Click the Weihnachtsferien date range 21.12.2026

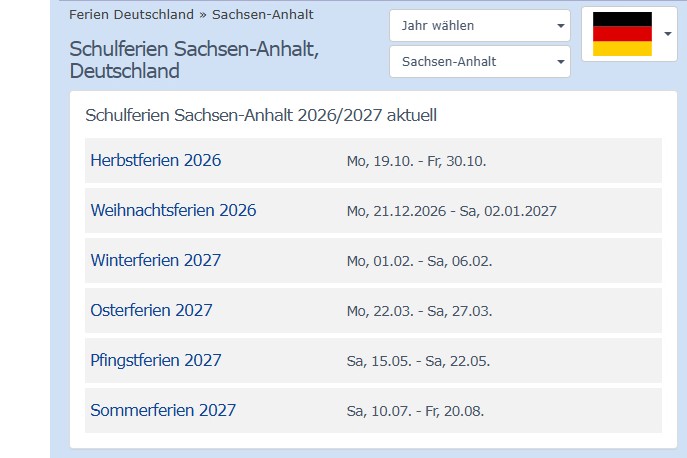pyautogui.click(x=452, y=211)
